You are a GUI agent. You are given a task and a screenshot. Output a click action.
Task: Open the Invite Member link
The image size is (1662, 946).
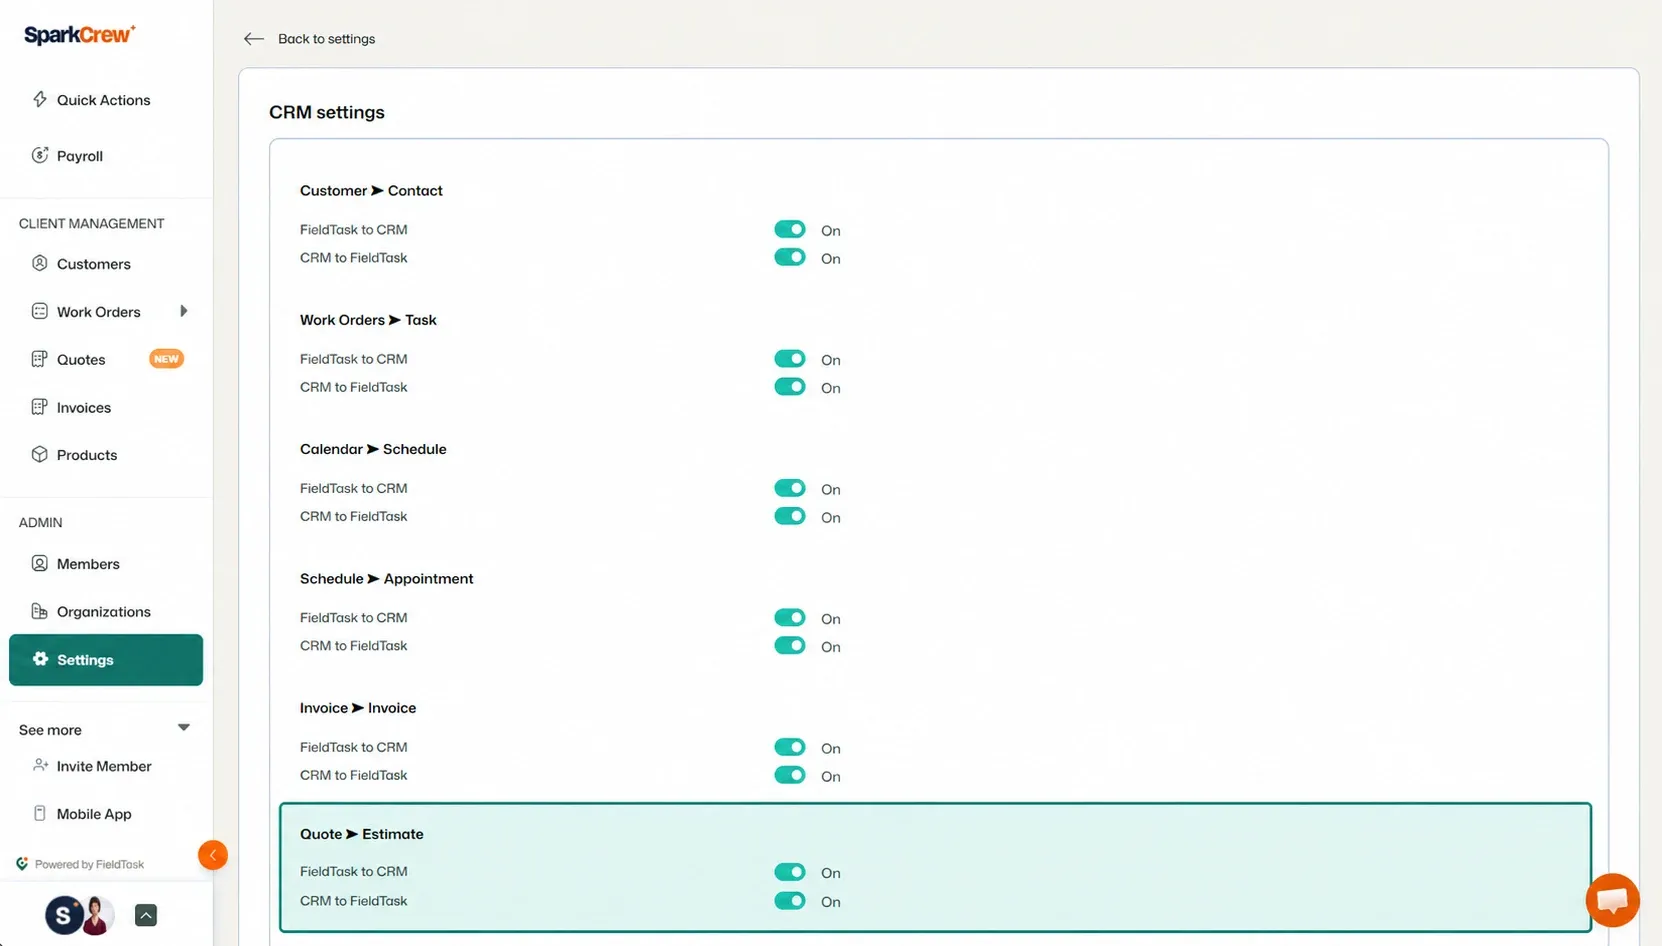[104, 766]
